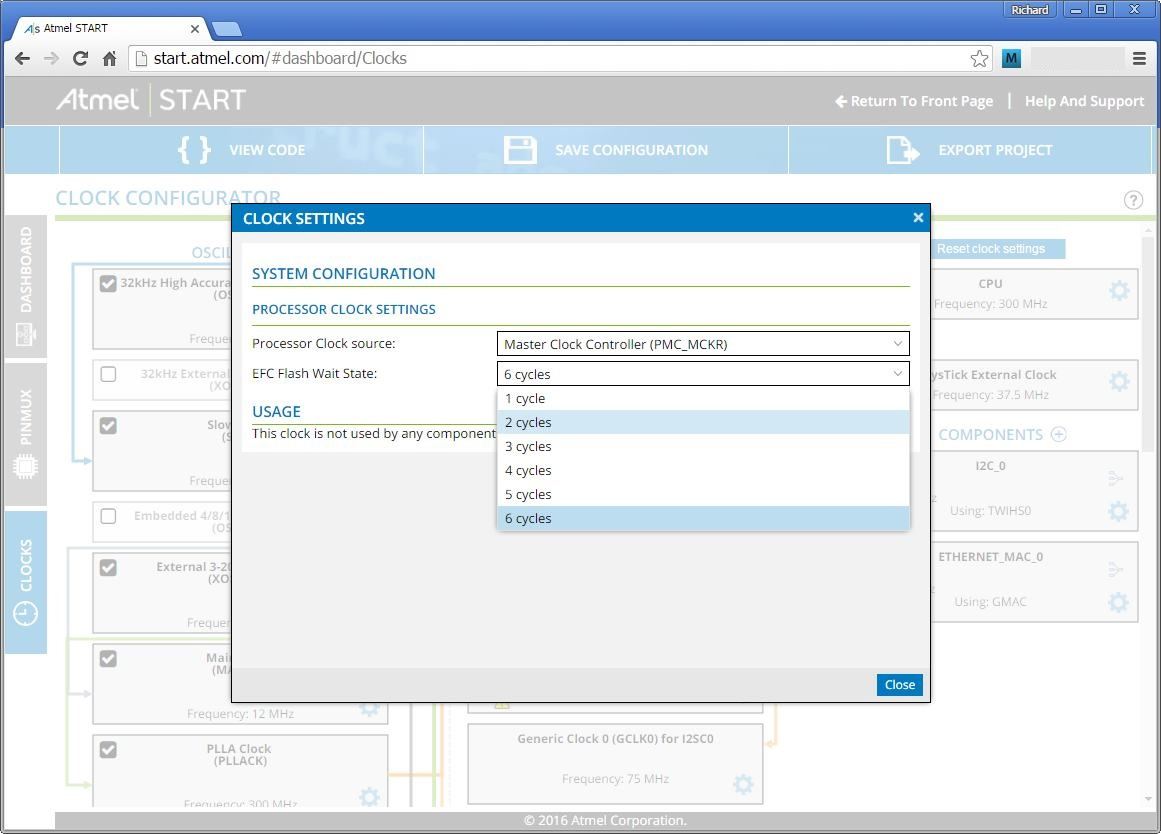
Task: Click the 'Using: GMAC' text
Action: click(990, 602)
